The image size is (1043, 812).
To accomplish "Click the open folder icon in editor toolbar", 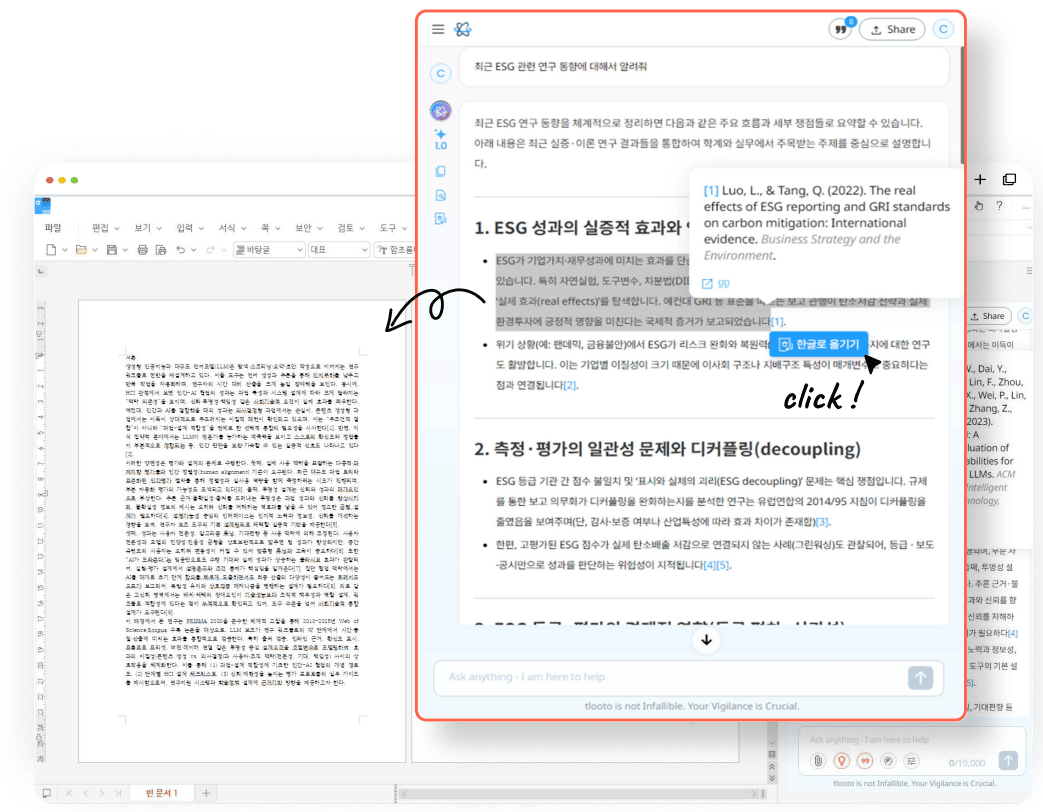I will pos(81,250).
